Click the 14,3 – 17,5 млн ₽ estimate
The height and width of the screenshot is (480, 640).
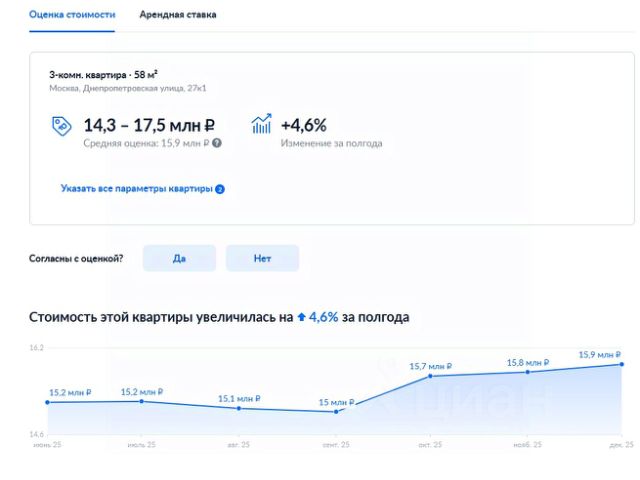[149, 125]
